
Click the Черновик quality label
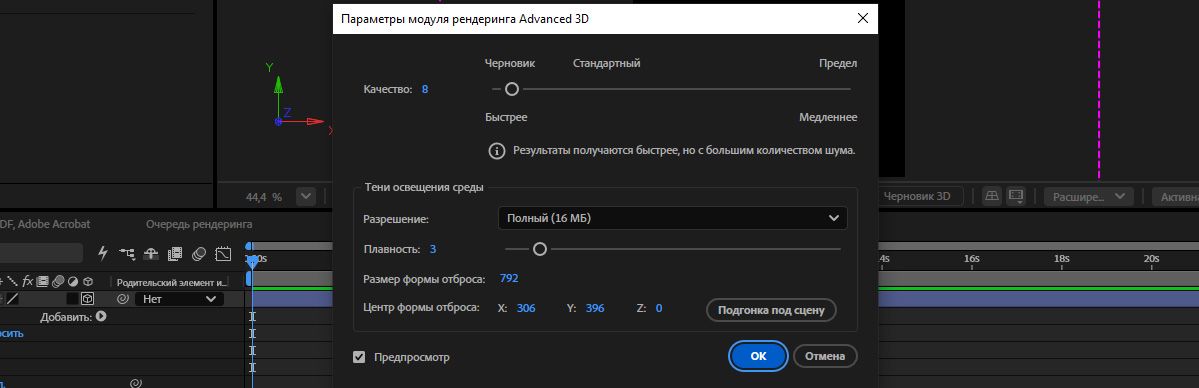(509, 64)
